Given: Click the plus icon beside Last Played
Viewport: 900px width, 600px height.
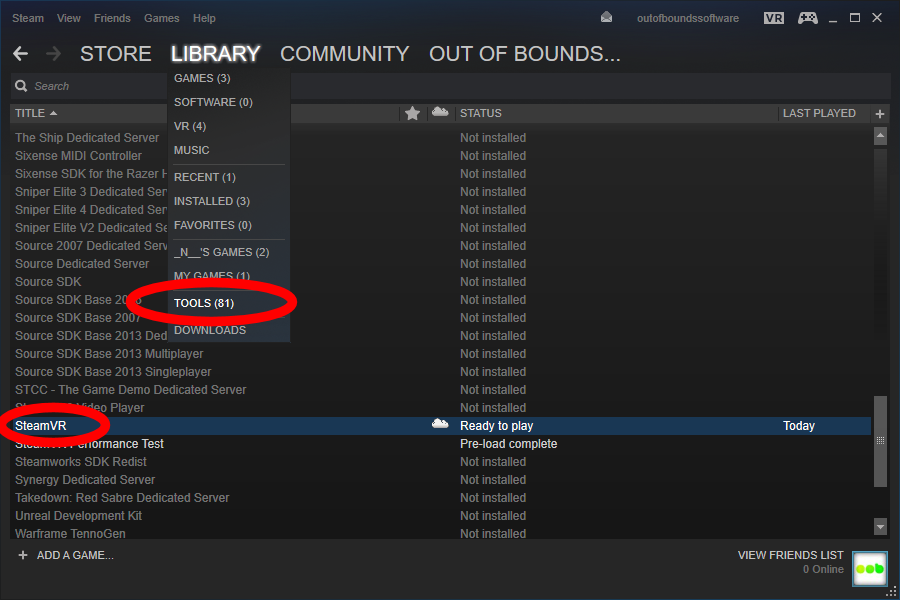Looking at the screenshot, I should (x=880, y=114).
